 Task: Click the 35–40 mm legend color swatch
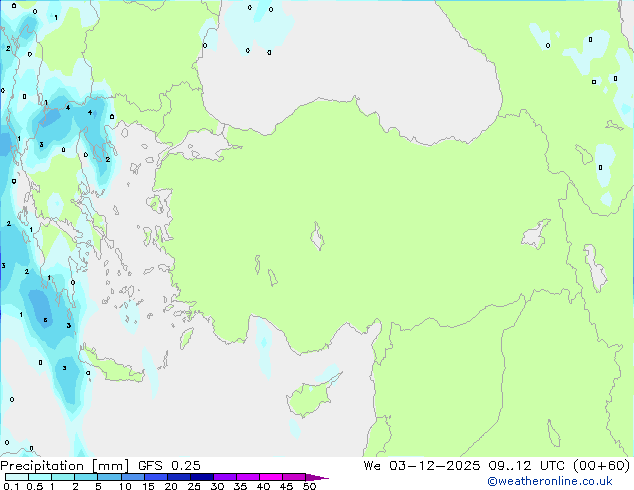click(247, 477)
